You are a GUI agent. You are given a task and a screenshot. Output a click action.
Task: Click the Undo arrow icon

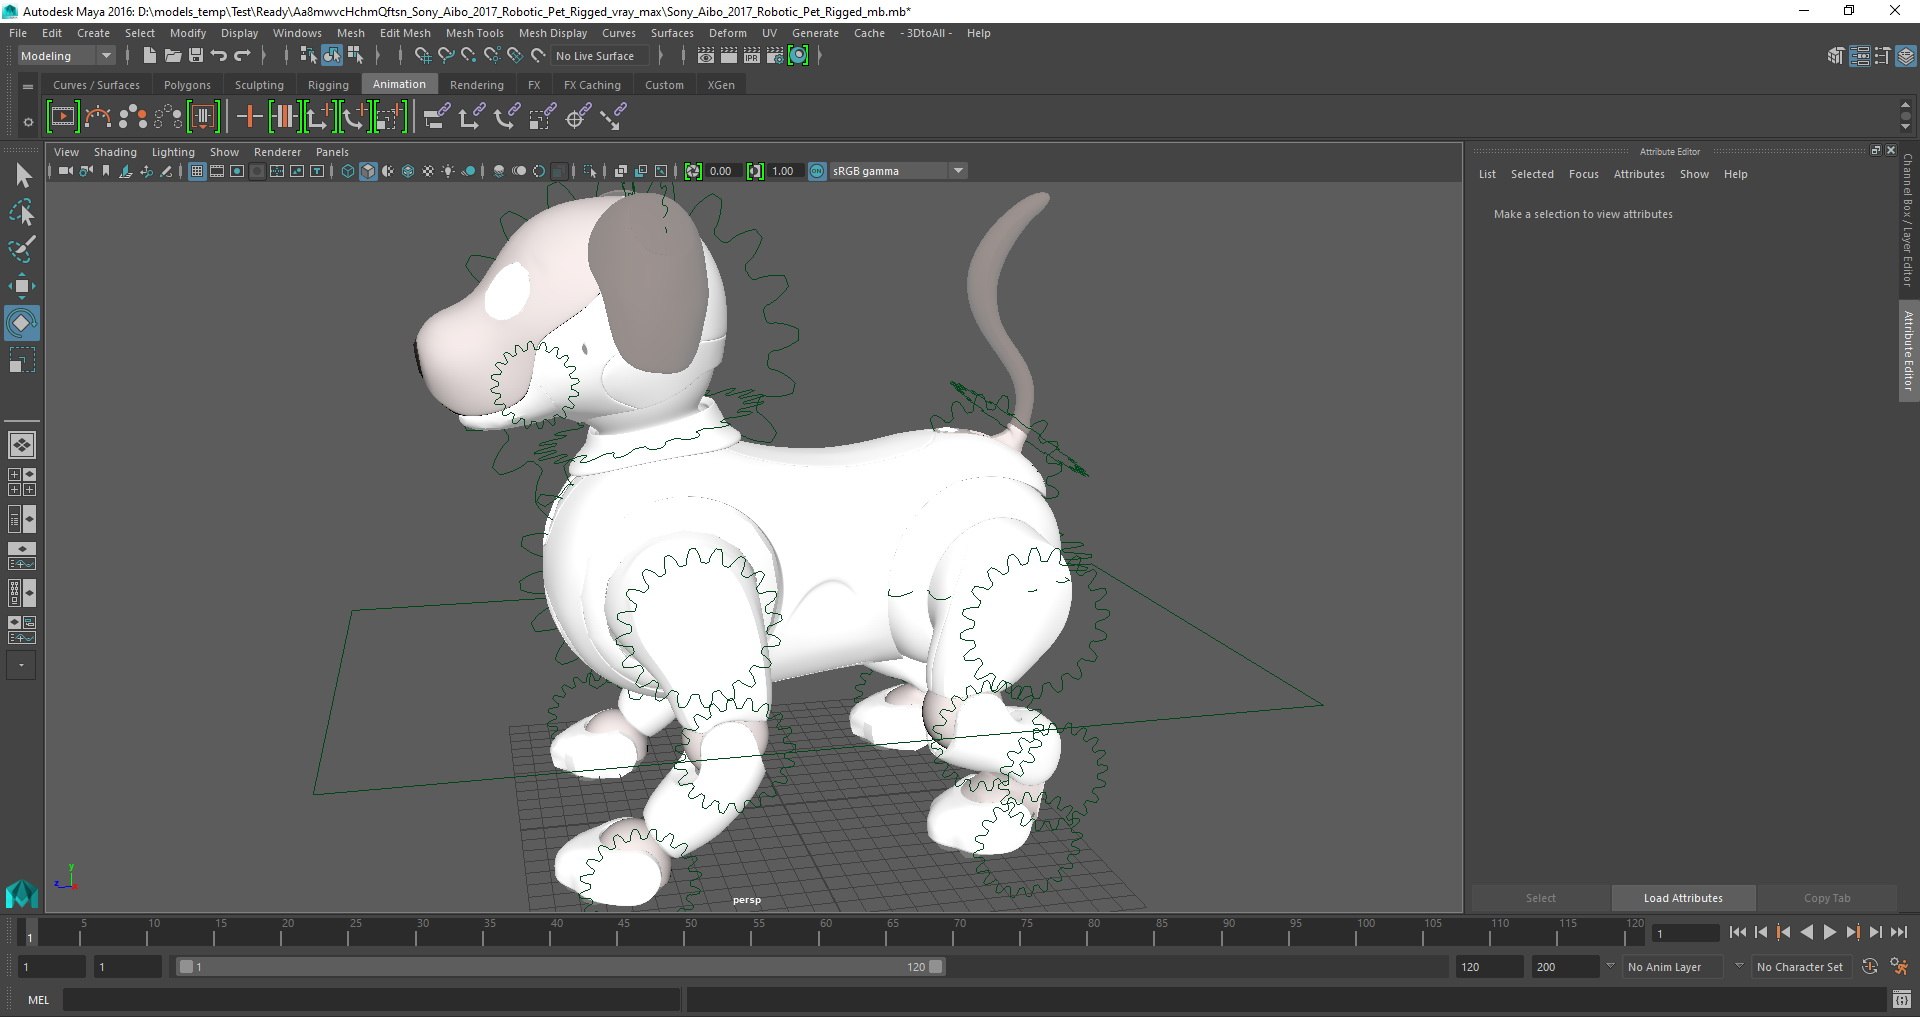pos(218,56)
